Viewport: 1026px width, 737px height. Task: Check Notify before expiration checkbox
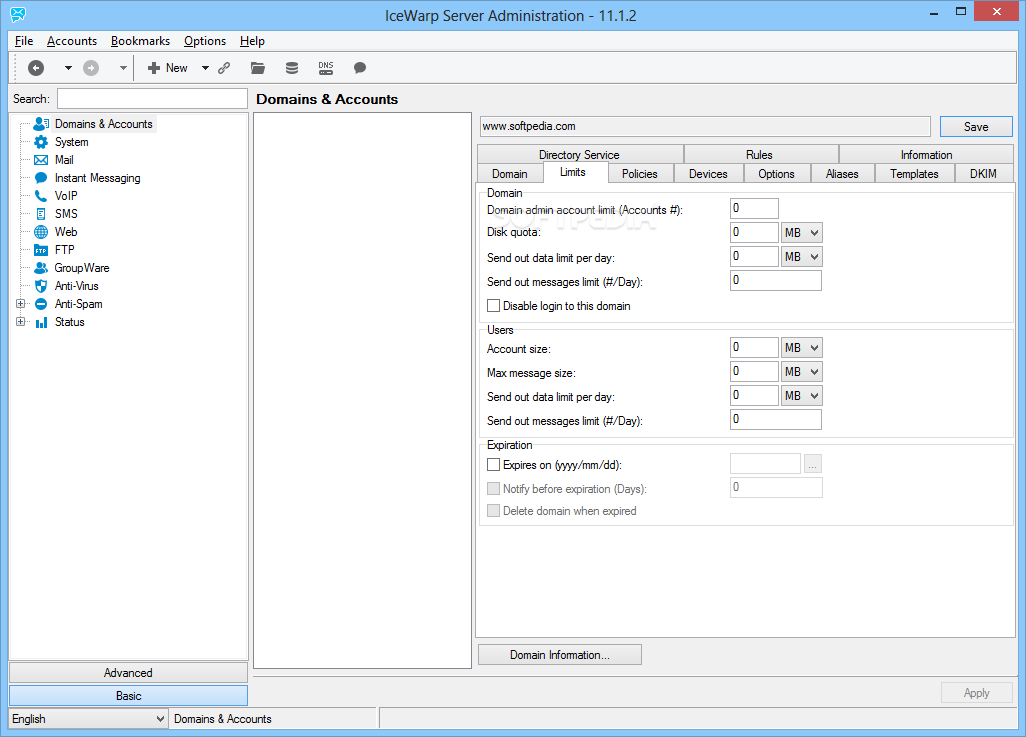pyautogui.click(x=493, y=488)
